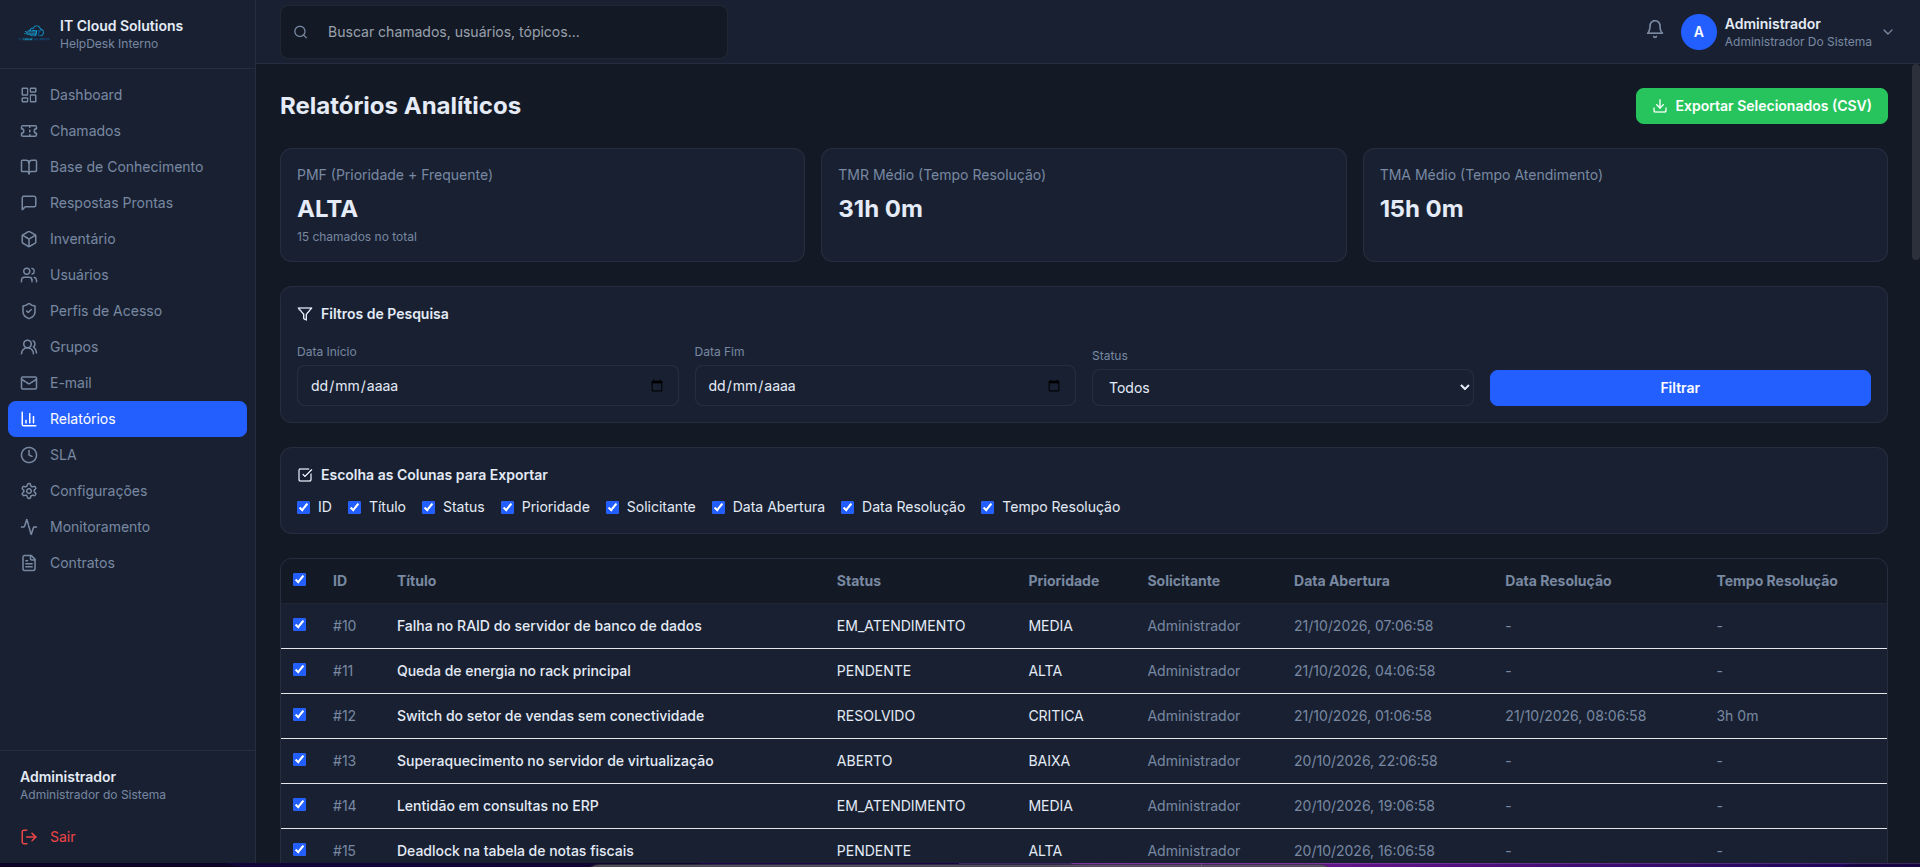This screenshot has height=867, width=1920.
Task: Click the IT Cloud Solutions logo
Action: tap(35, 33)
